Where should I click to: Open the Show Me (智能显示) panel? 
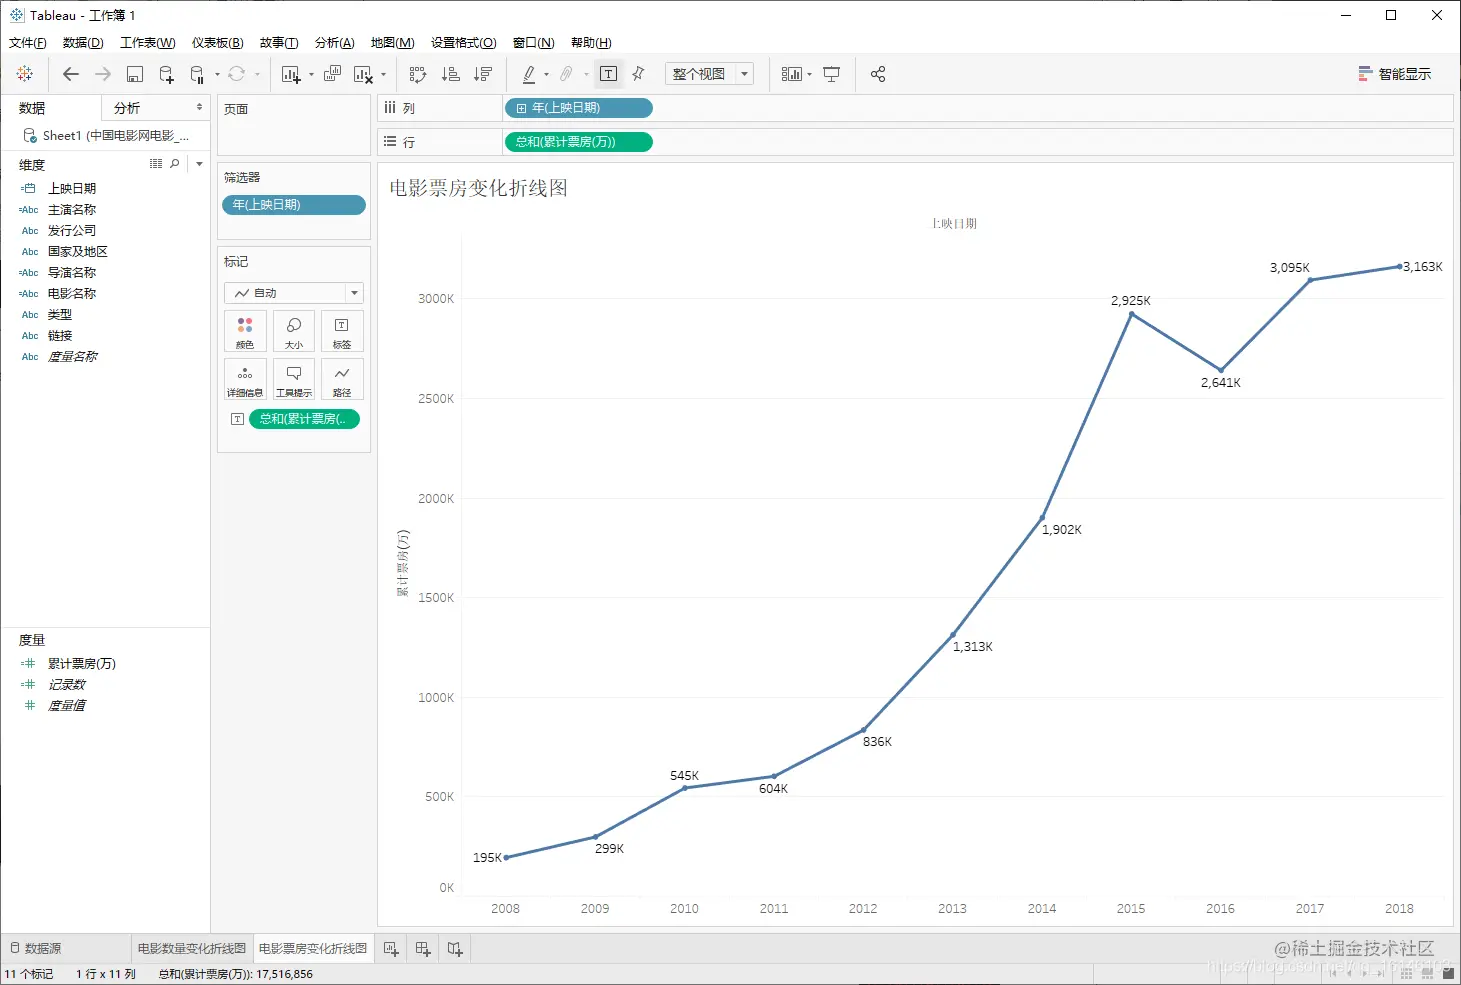tap(1395, 74)
